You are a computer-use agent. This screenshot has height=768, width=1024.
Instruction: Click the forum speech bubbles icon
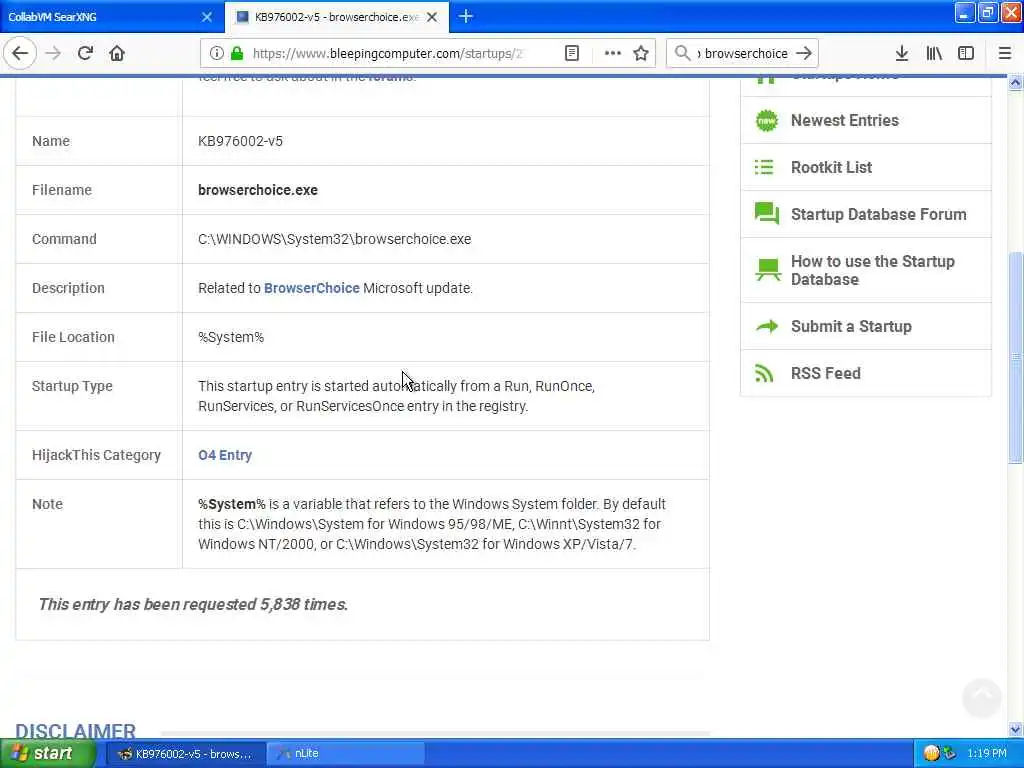[767, 214]
